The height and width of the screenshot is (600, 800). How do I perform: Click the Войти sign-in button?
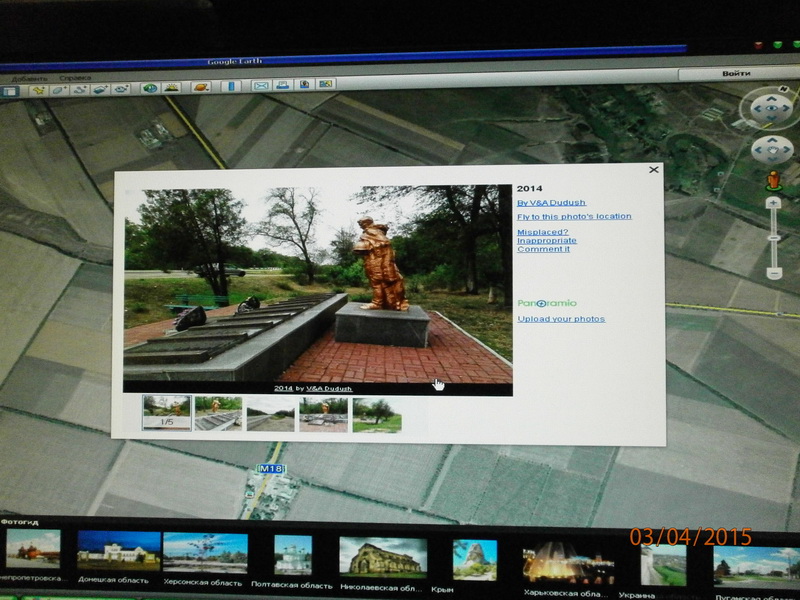pos(736,73)
